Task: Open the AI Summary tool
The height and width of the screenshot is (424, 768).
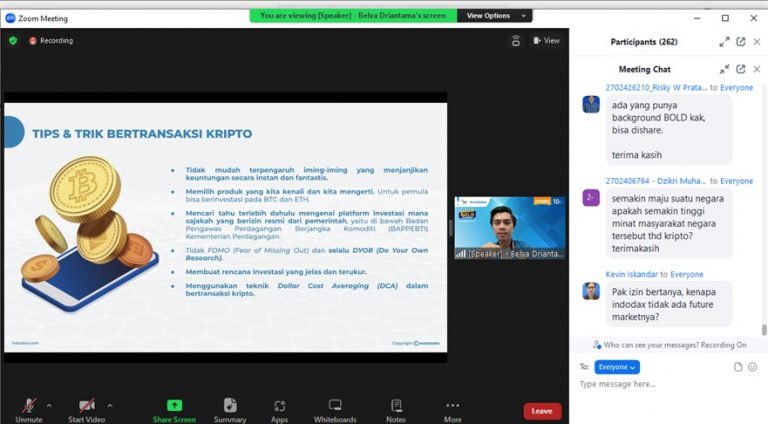Action: coord(230,410)
